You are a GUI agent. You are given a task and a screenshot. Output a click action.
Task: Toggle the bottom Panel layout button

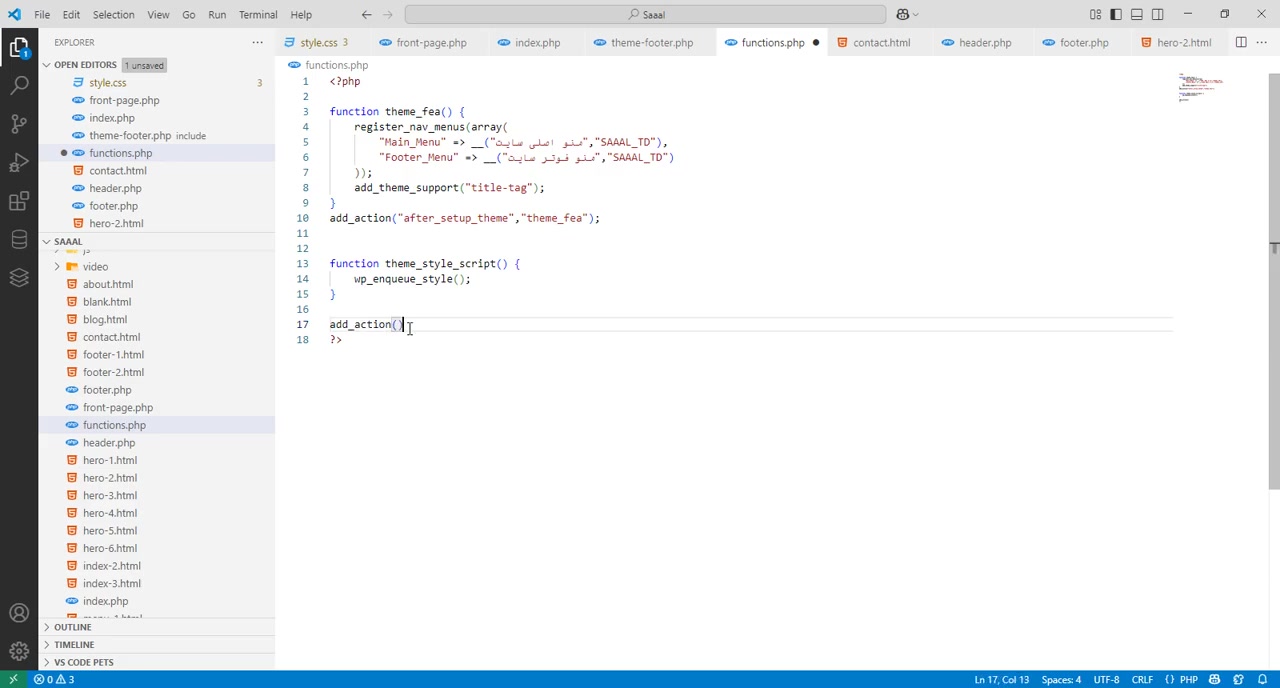coord(1137,14)
